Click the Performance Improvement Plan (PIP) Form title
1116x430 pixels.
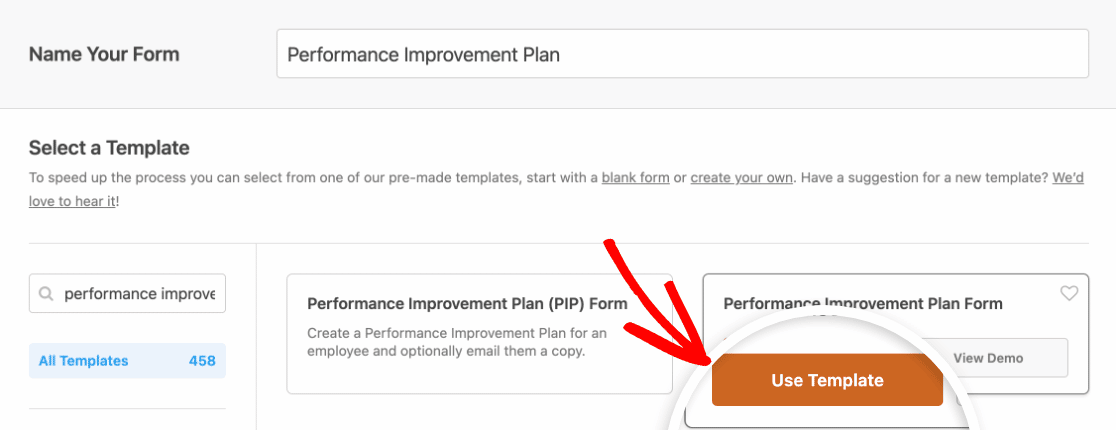tap(467, 304)
